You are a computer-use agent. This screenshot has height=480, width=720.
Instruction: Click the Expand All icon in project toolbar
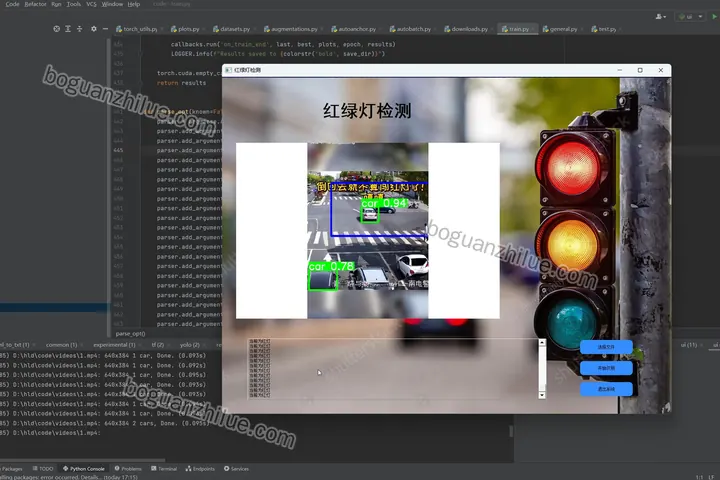(x=68, y=28)
